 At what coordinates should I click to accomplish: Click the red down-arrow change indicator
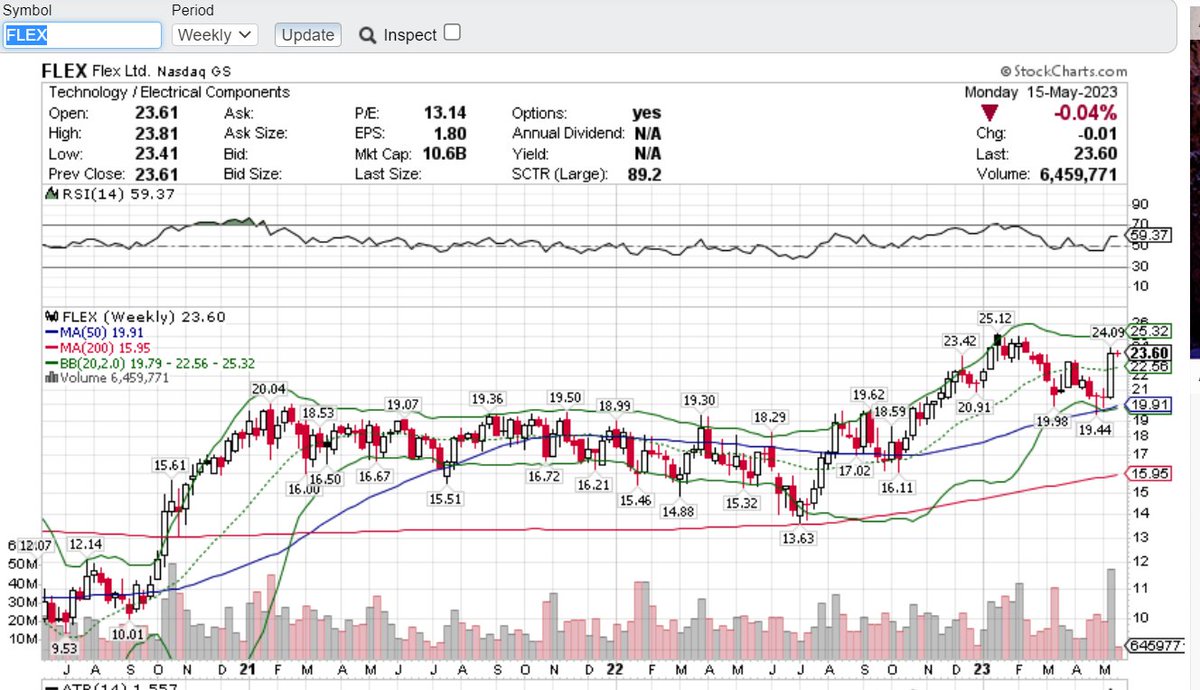(991, 113)
